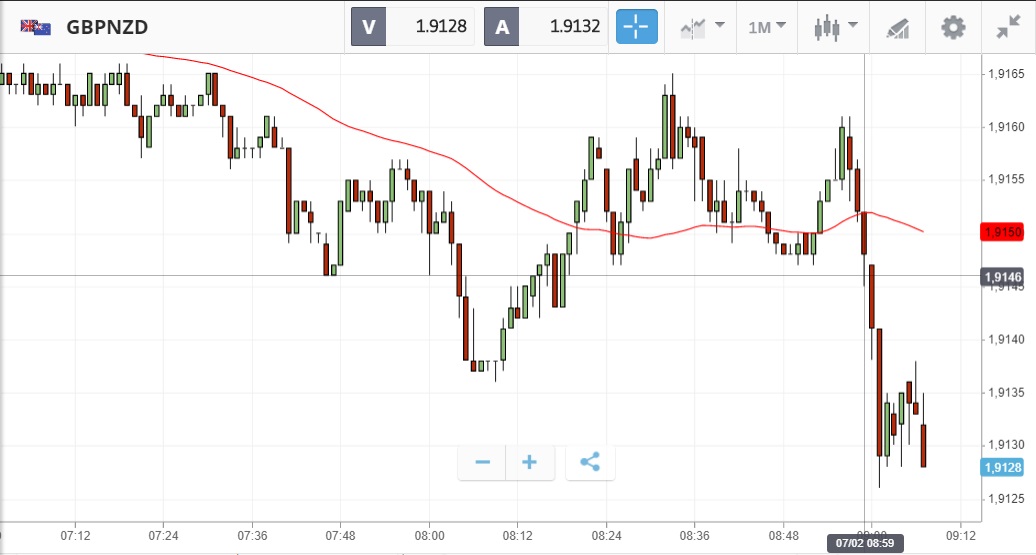Viewport: 1036px width, 555px height.
Task: Click the red moving average 1.9150 label
Action: coord(1004,232)
